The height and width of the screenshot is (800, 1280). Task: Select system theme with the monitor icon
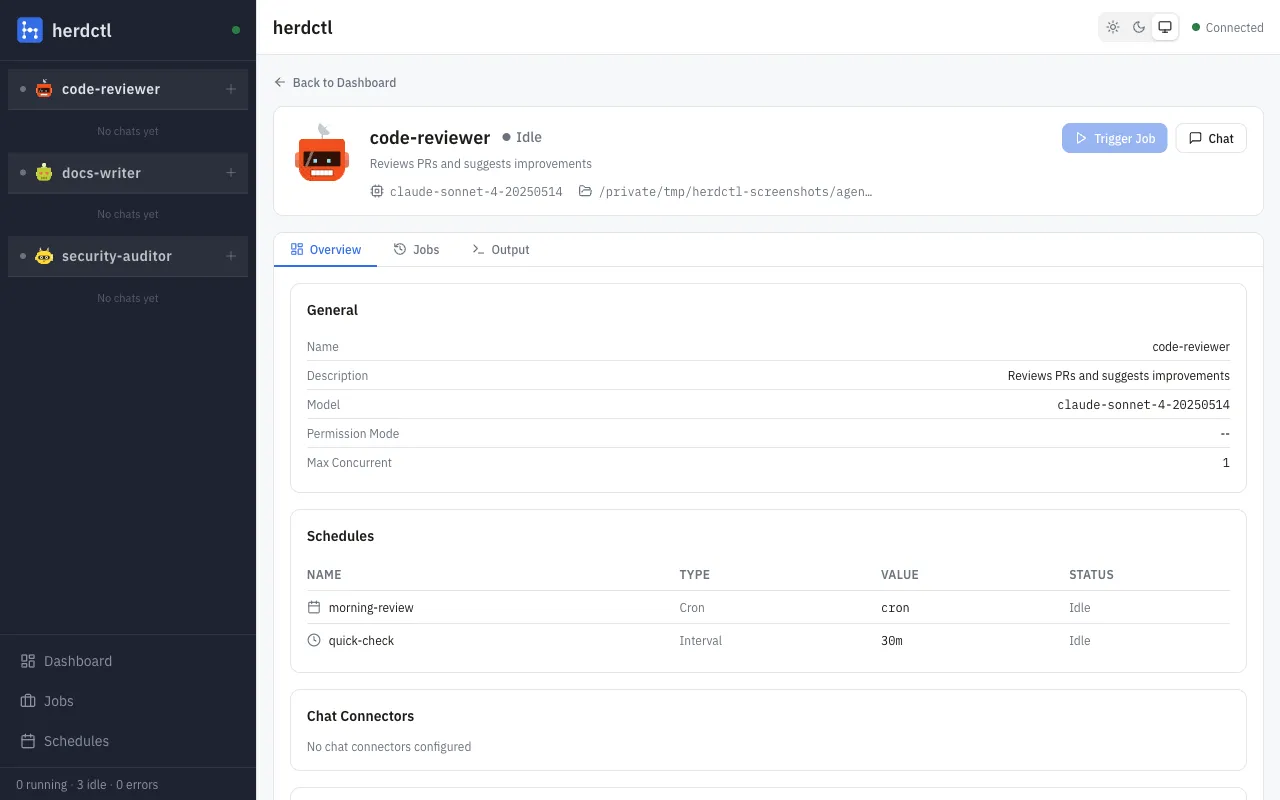click(1165, 27)
